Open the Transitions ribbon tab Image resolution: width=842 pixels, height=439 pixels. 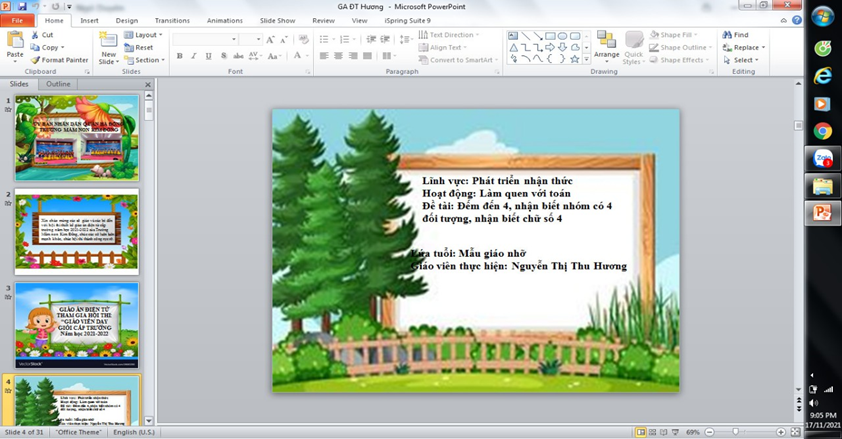[x=172, y=20]
